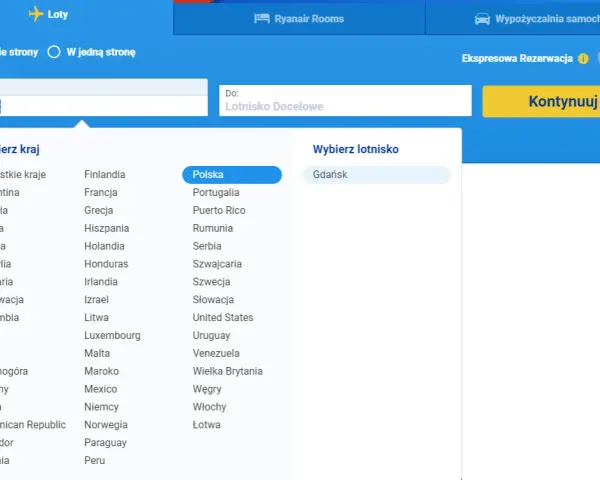Image resolution: width=600 pixels, height=480 pixels.
Task: Click the Ekspresowa Rezerwacja label
Action: [517, 59]
